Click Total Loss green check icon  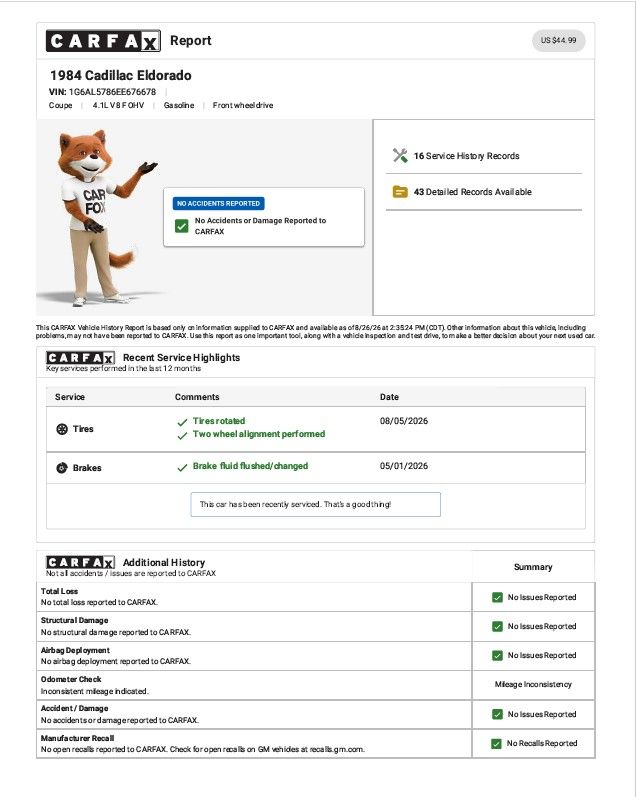pyautogui.click(x=497, y=597)
